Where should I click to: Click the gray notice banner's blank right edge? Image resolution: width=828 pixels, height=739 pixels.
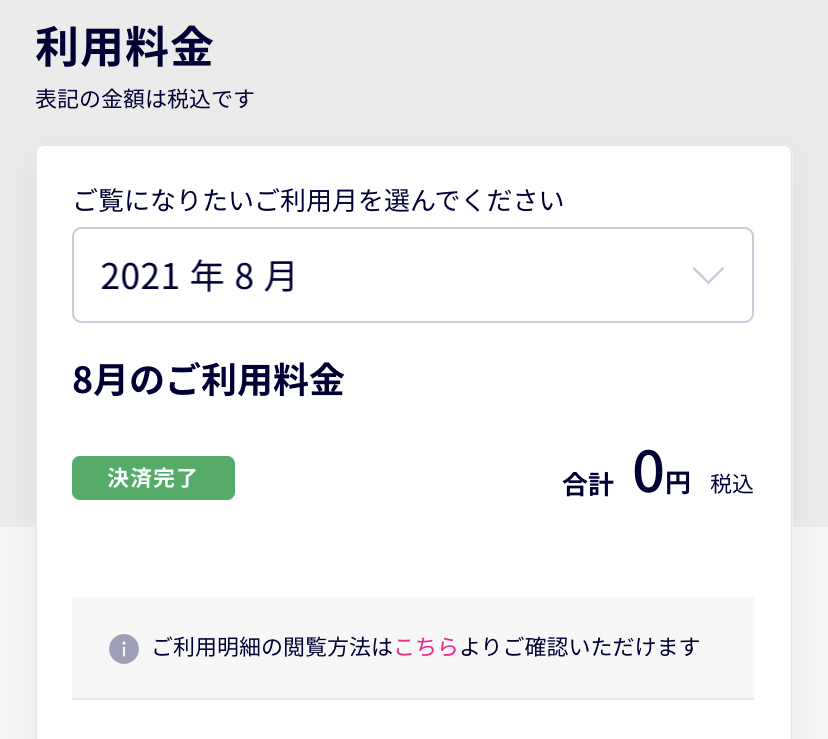[x=730, y=647]
